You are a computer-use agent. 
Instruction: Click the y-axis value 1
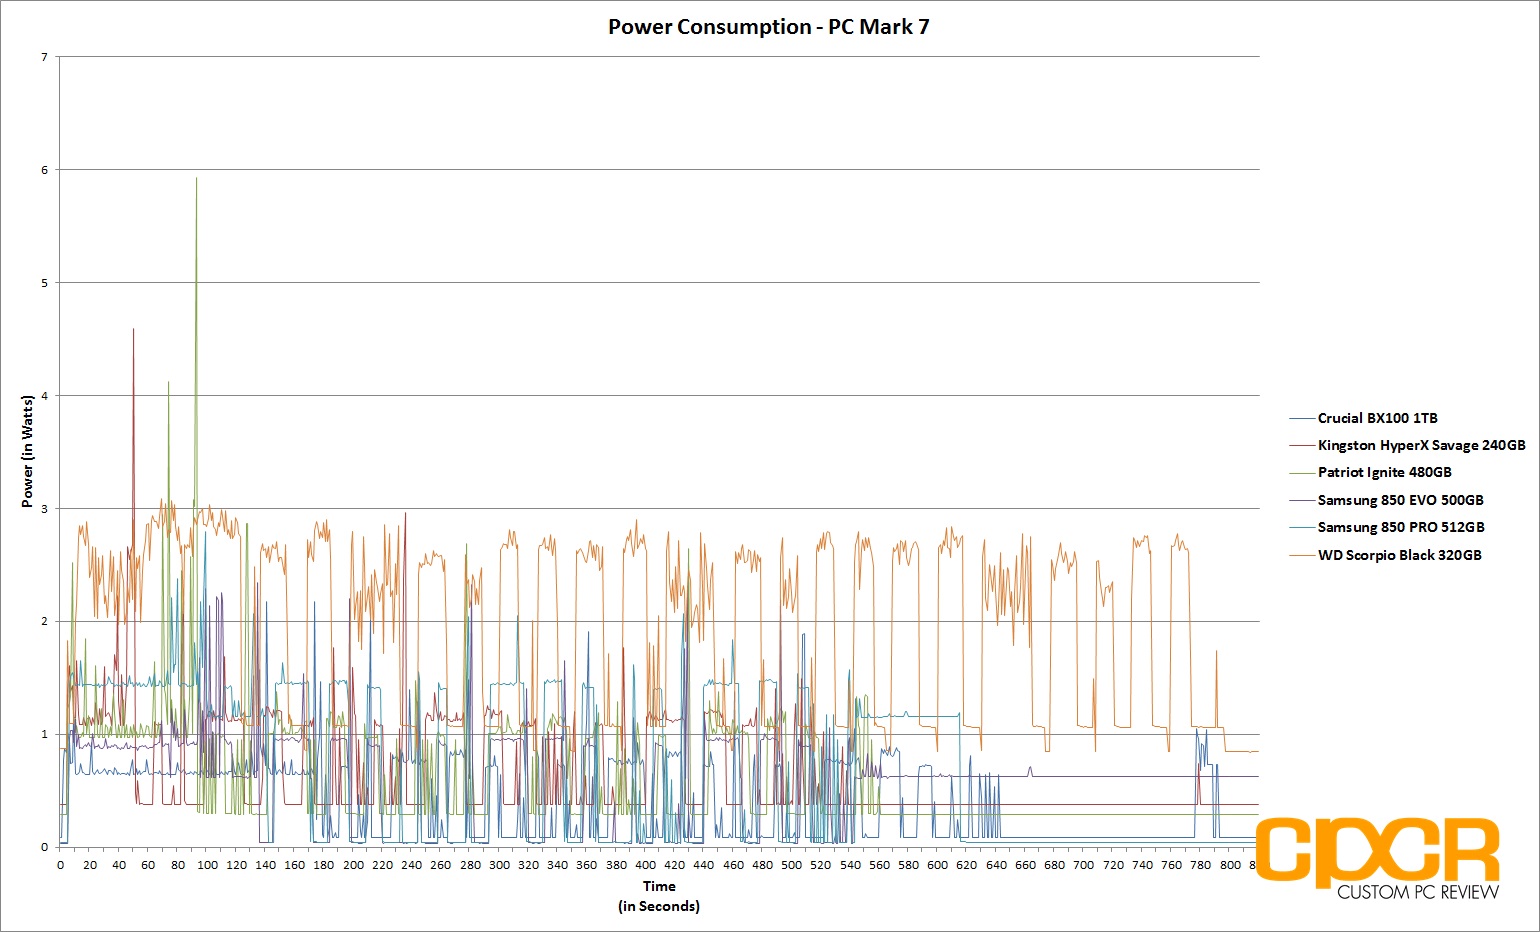44,734
